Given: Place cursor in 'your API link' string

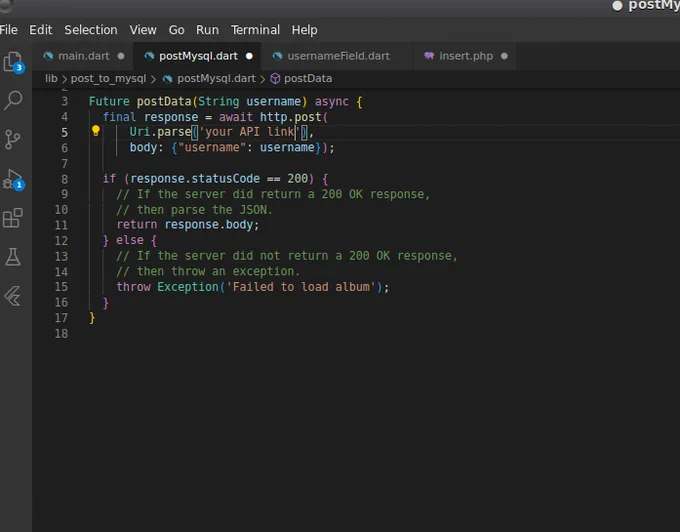Looking at the screenshot, I should pos(249,132).
